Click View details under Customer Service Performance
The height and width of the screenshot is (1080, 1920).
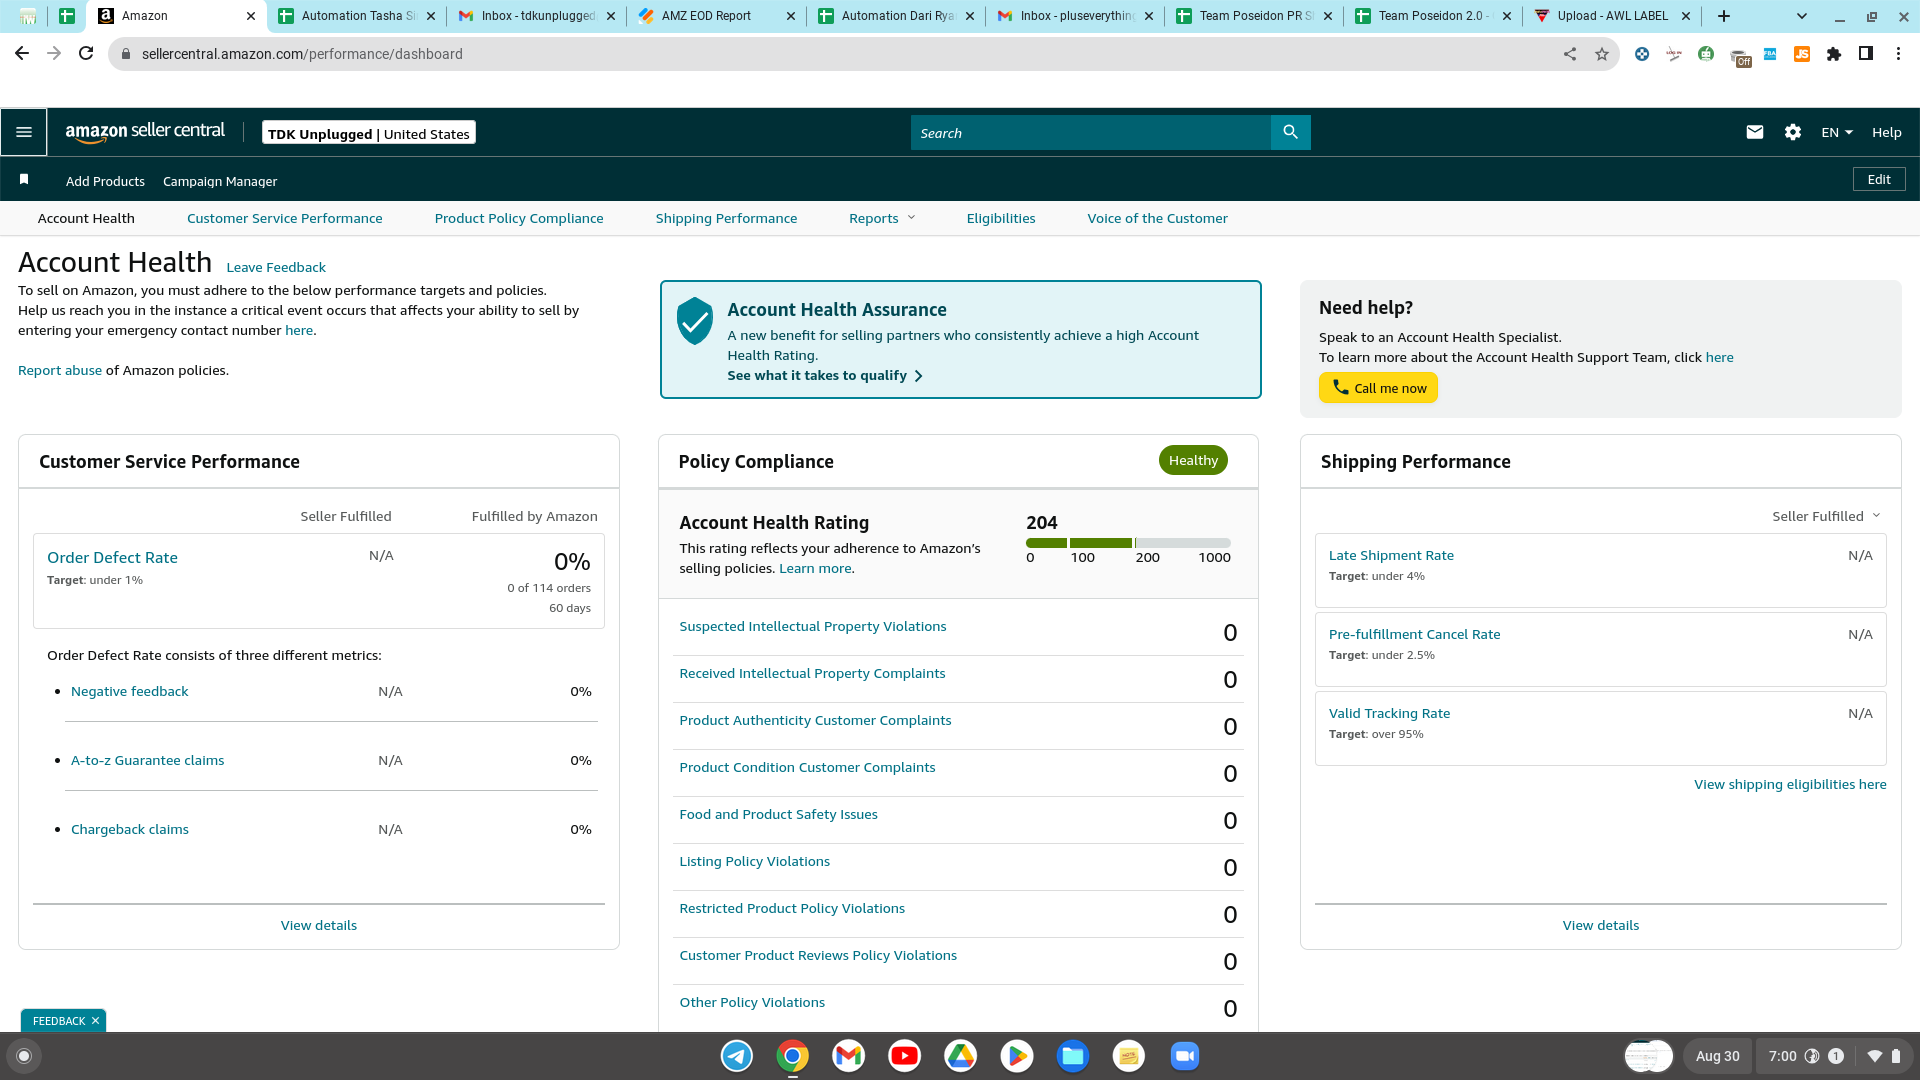tap(318, 925)
